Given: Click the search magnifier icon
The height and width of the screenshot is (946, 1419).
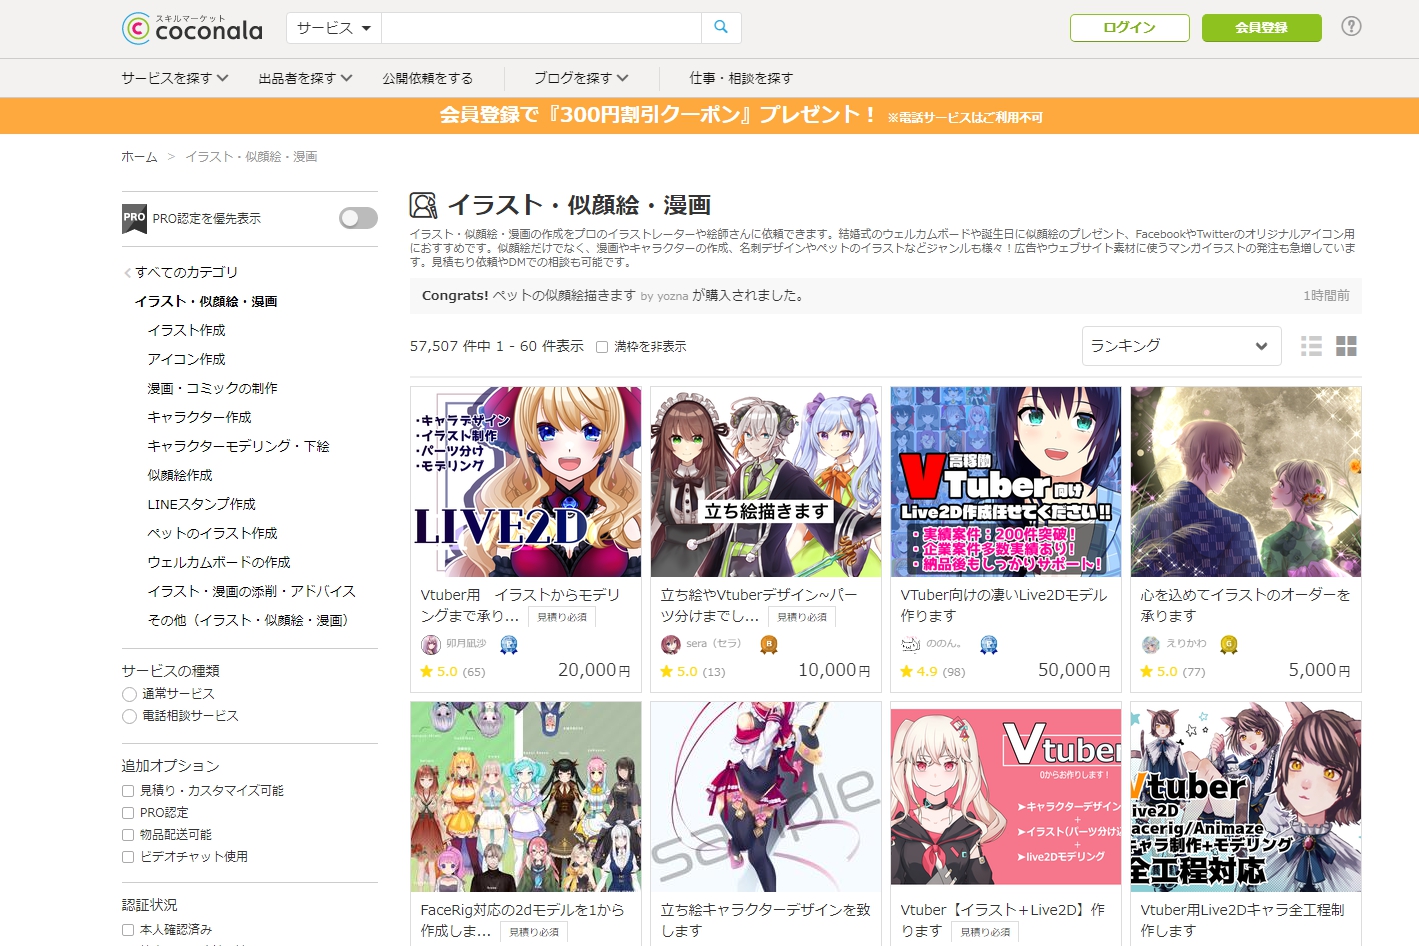Looking at the screenshot, I should point(720,28).
